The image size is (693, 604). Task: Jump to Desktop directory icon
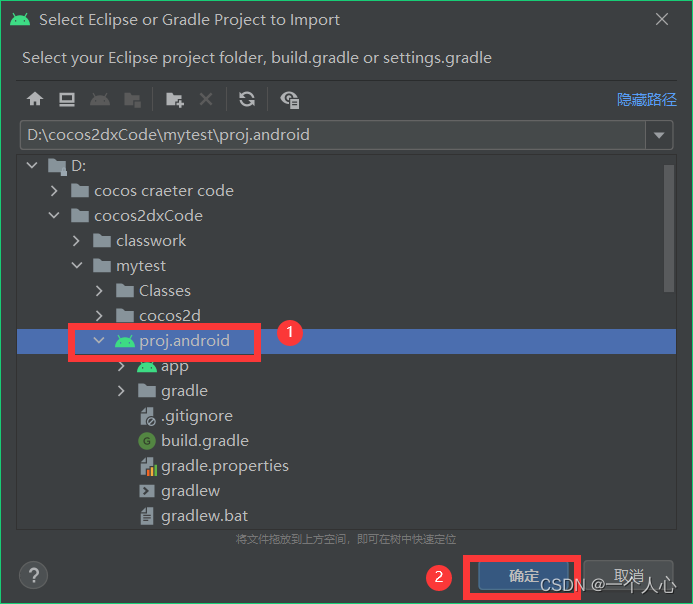pyautogui.click(x=67, y=99)
